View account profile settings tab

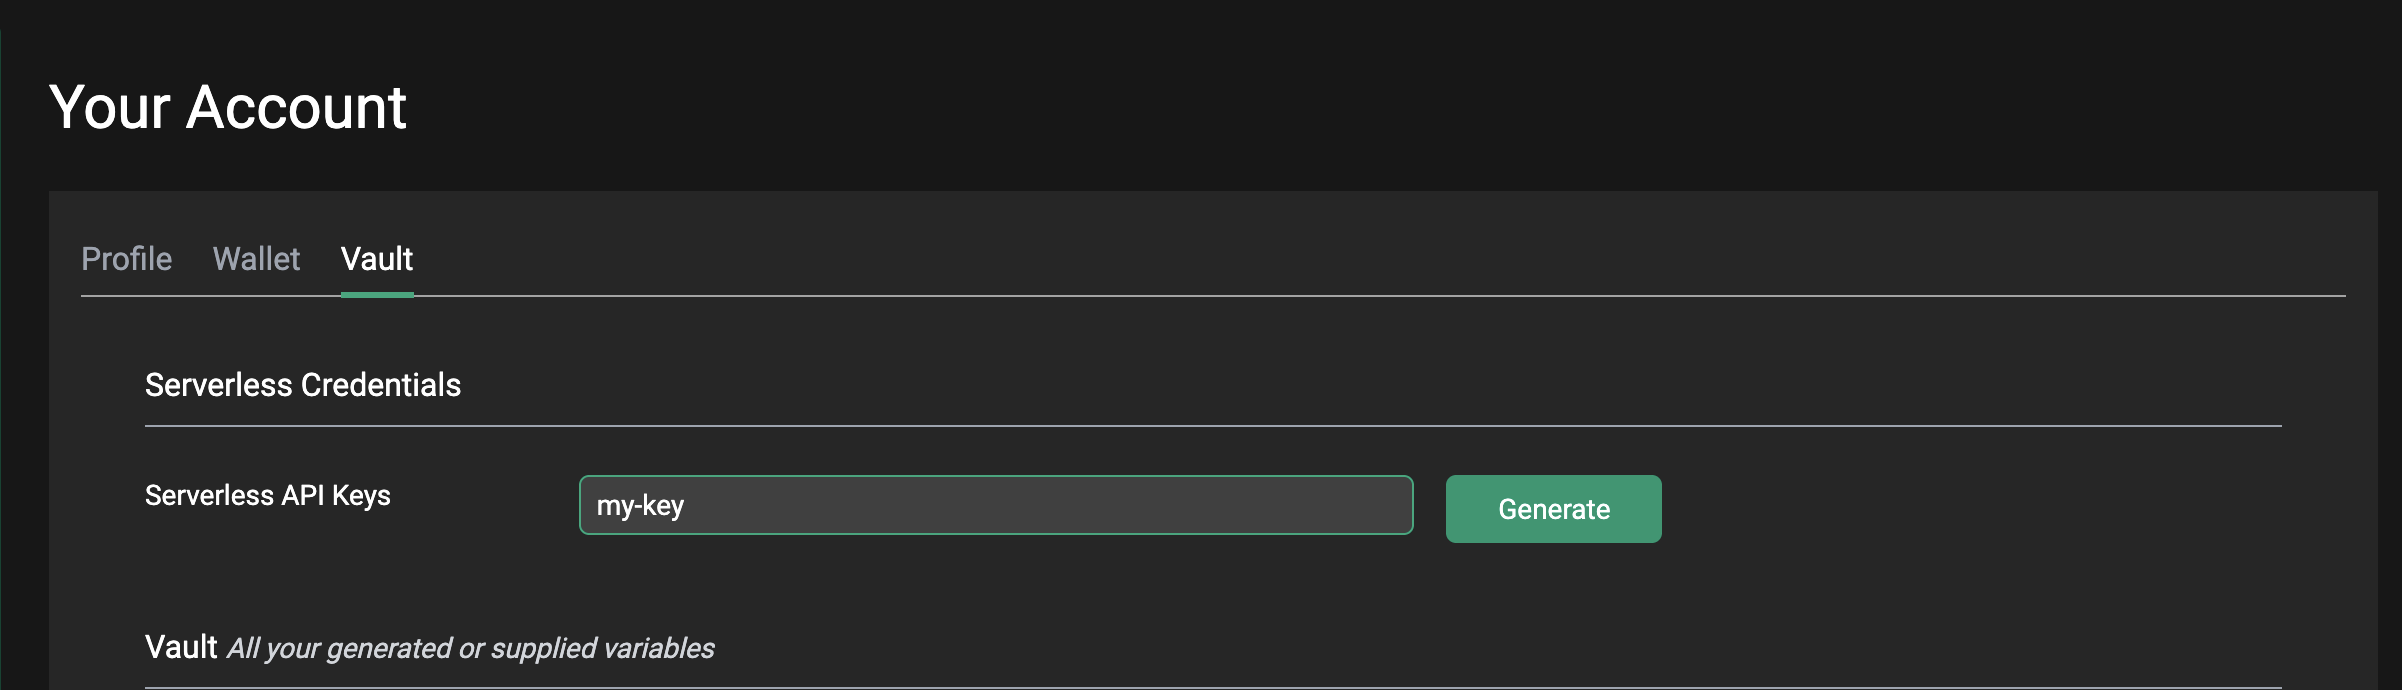click(x=127, y=259)
